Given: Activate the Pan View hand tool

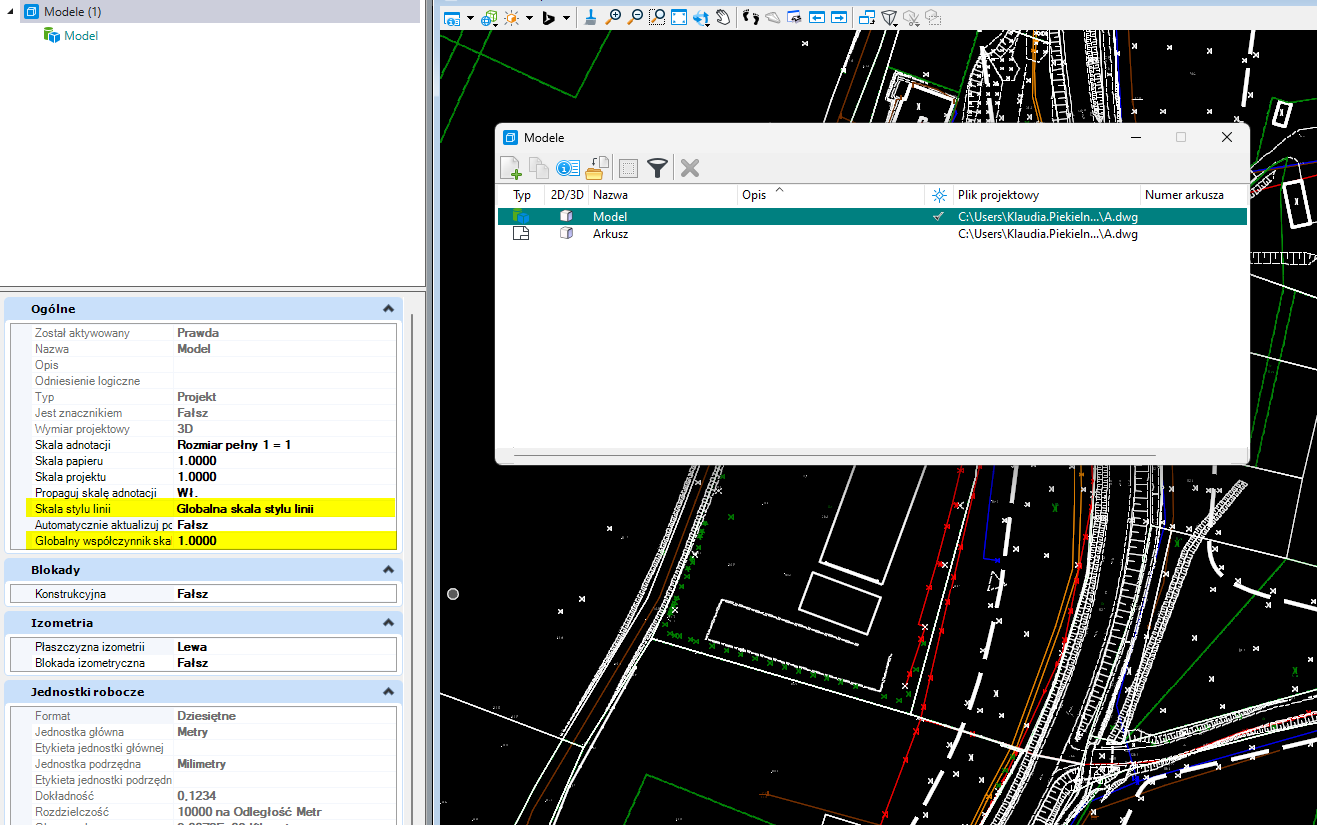Looking at the screenshot, I should click(722, 17).
